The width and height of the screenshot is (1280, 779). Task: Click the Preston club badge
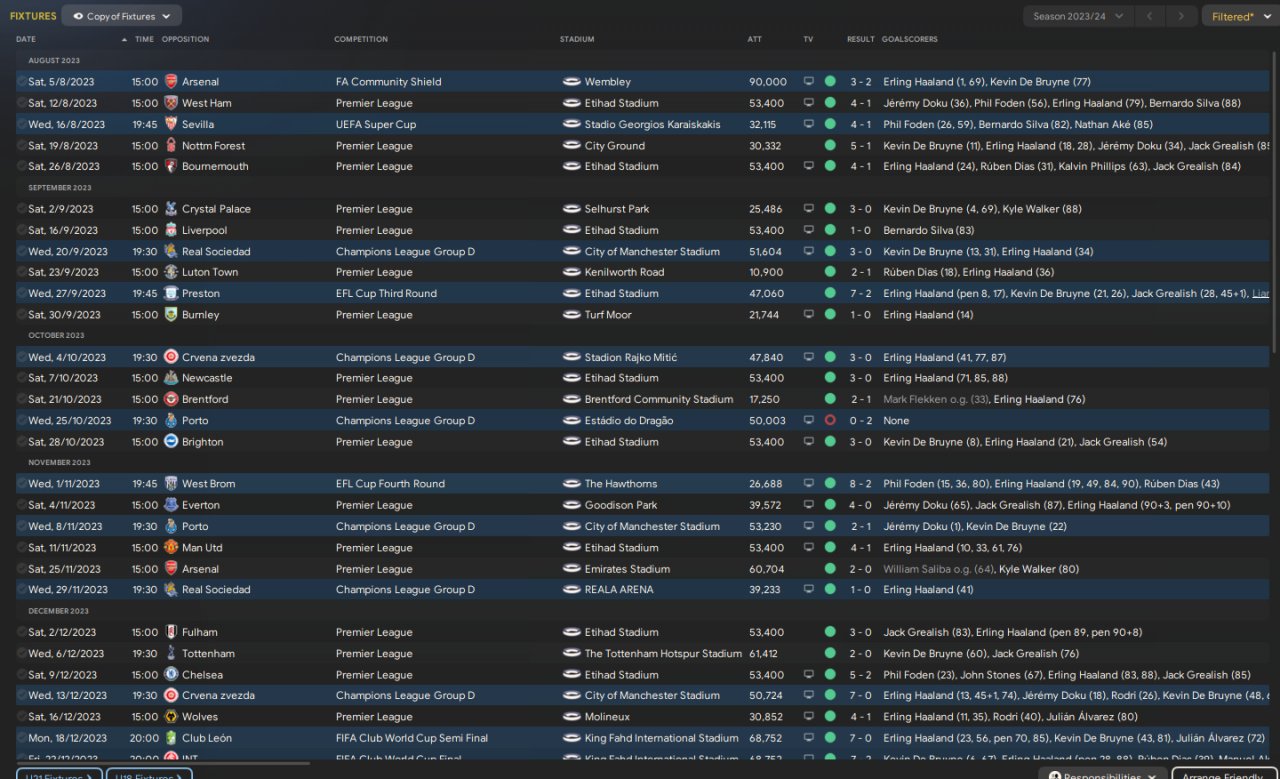[171, 293]
